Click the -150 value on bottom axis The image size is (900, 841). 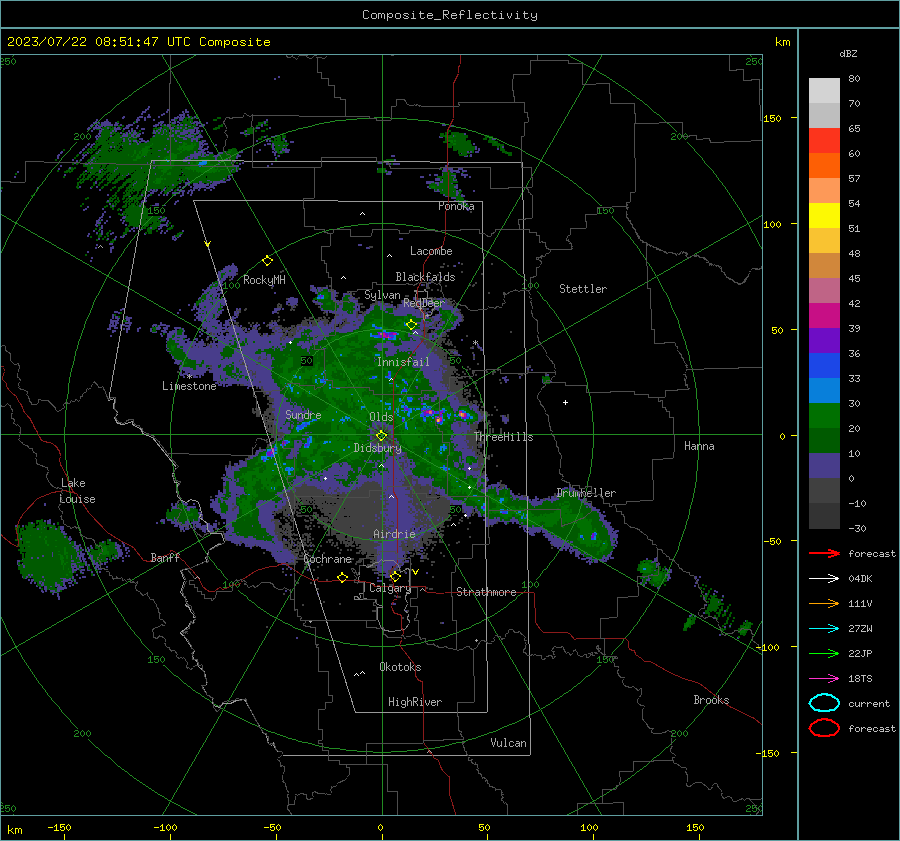(59, 828)
